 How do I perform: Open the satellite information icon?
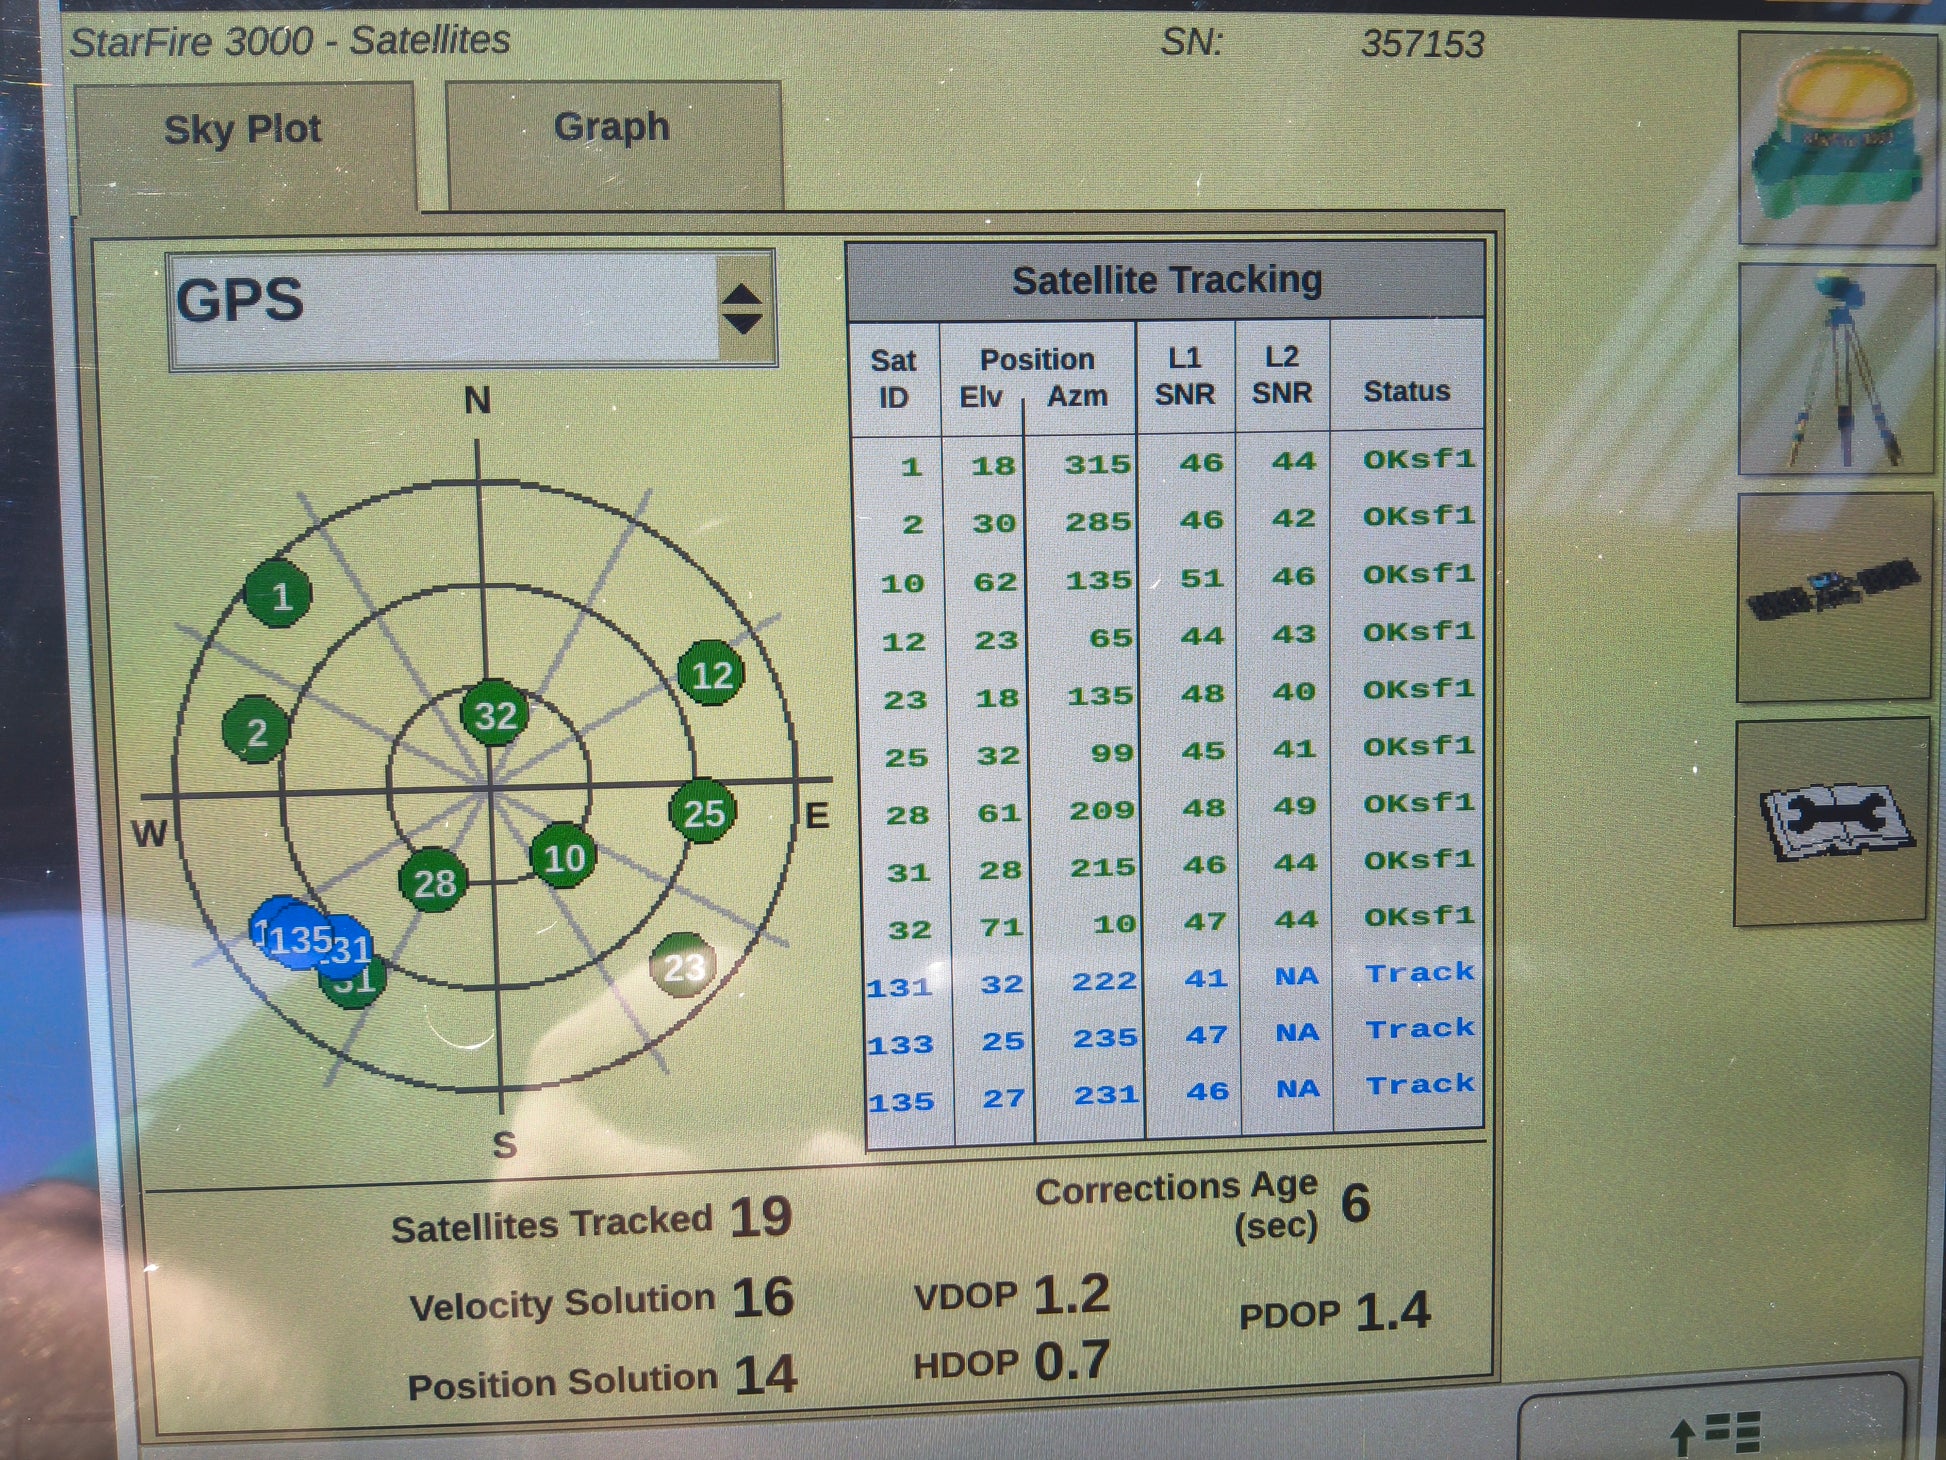point(1834,597)
